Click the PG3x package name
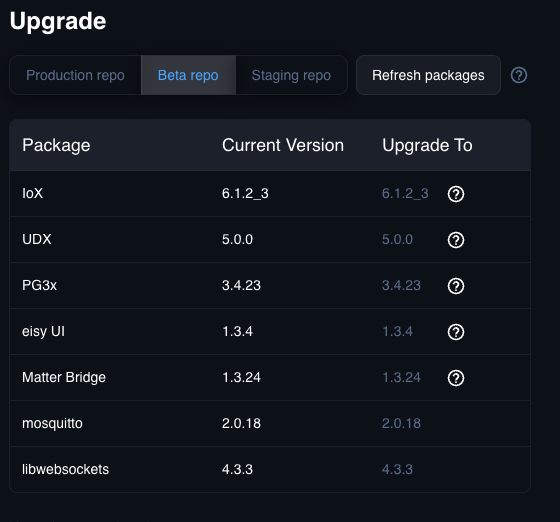 (39, 286)
